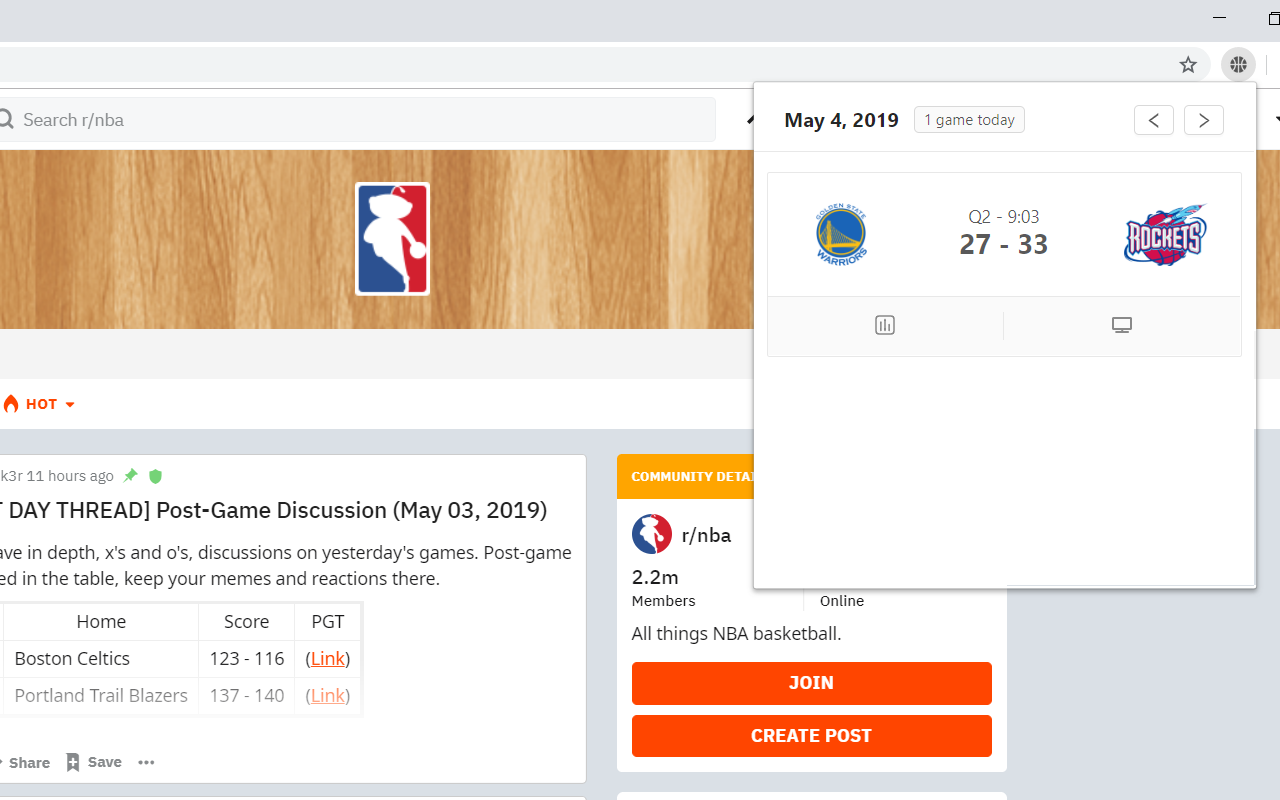Open the post's three-dot more options

(146, 762)
